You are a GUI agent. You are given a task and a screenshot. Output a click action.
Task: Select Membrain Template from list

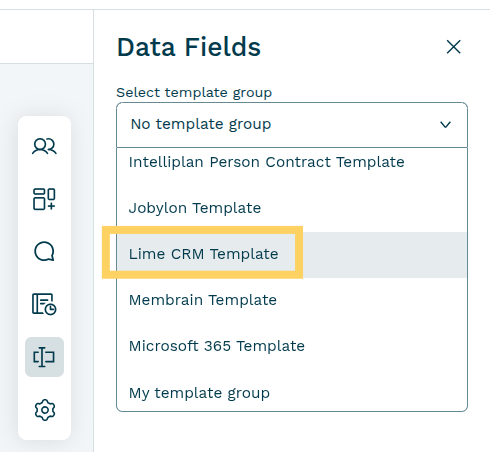[203, 300]
